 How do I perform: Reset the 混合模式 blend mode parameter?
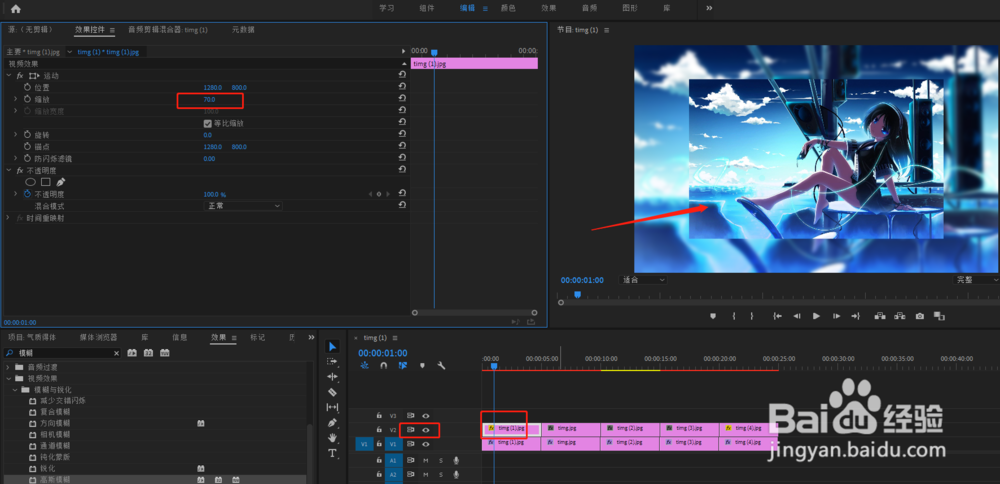pyautogui.click(x=402, y=205)
